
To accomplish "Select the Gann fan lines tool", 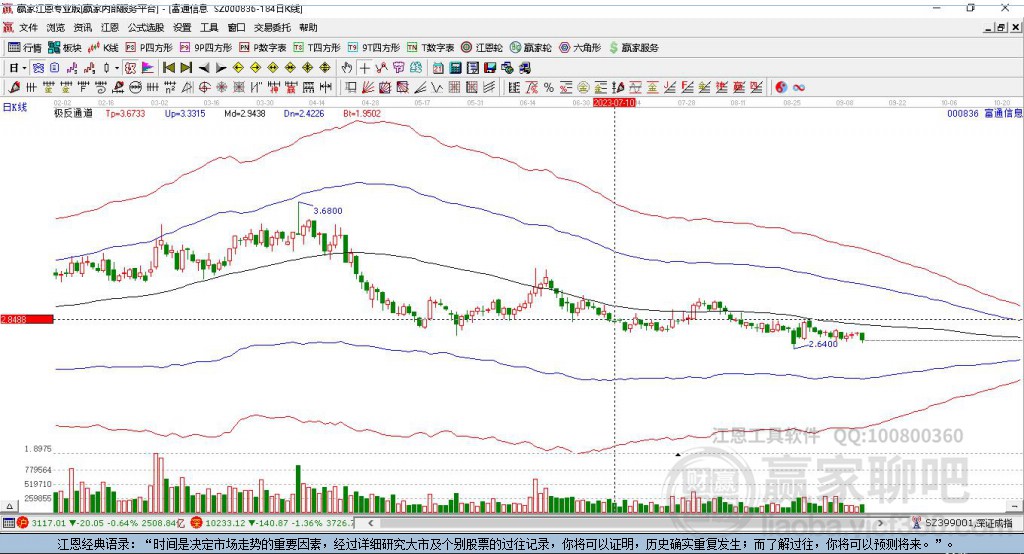I will point(368,88).
